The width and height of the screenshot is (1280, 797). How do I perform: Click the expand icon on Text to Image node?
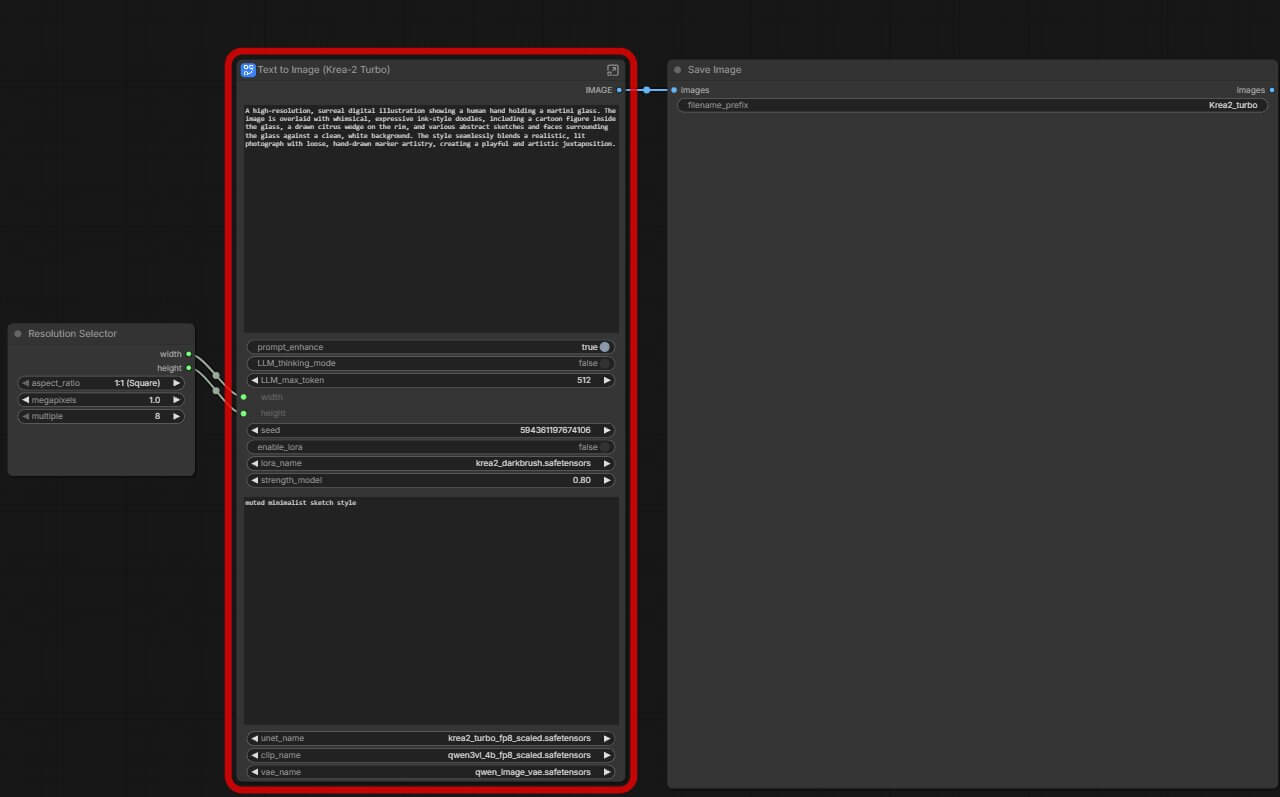pyautogui.click(x=613, y=70)
